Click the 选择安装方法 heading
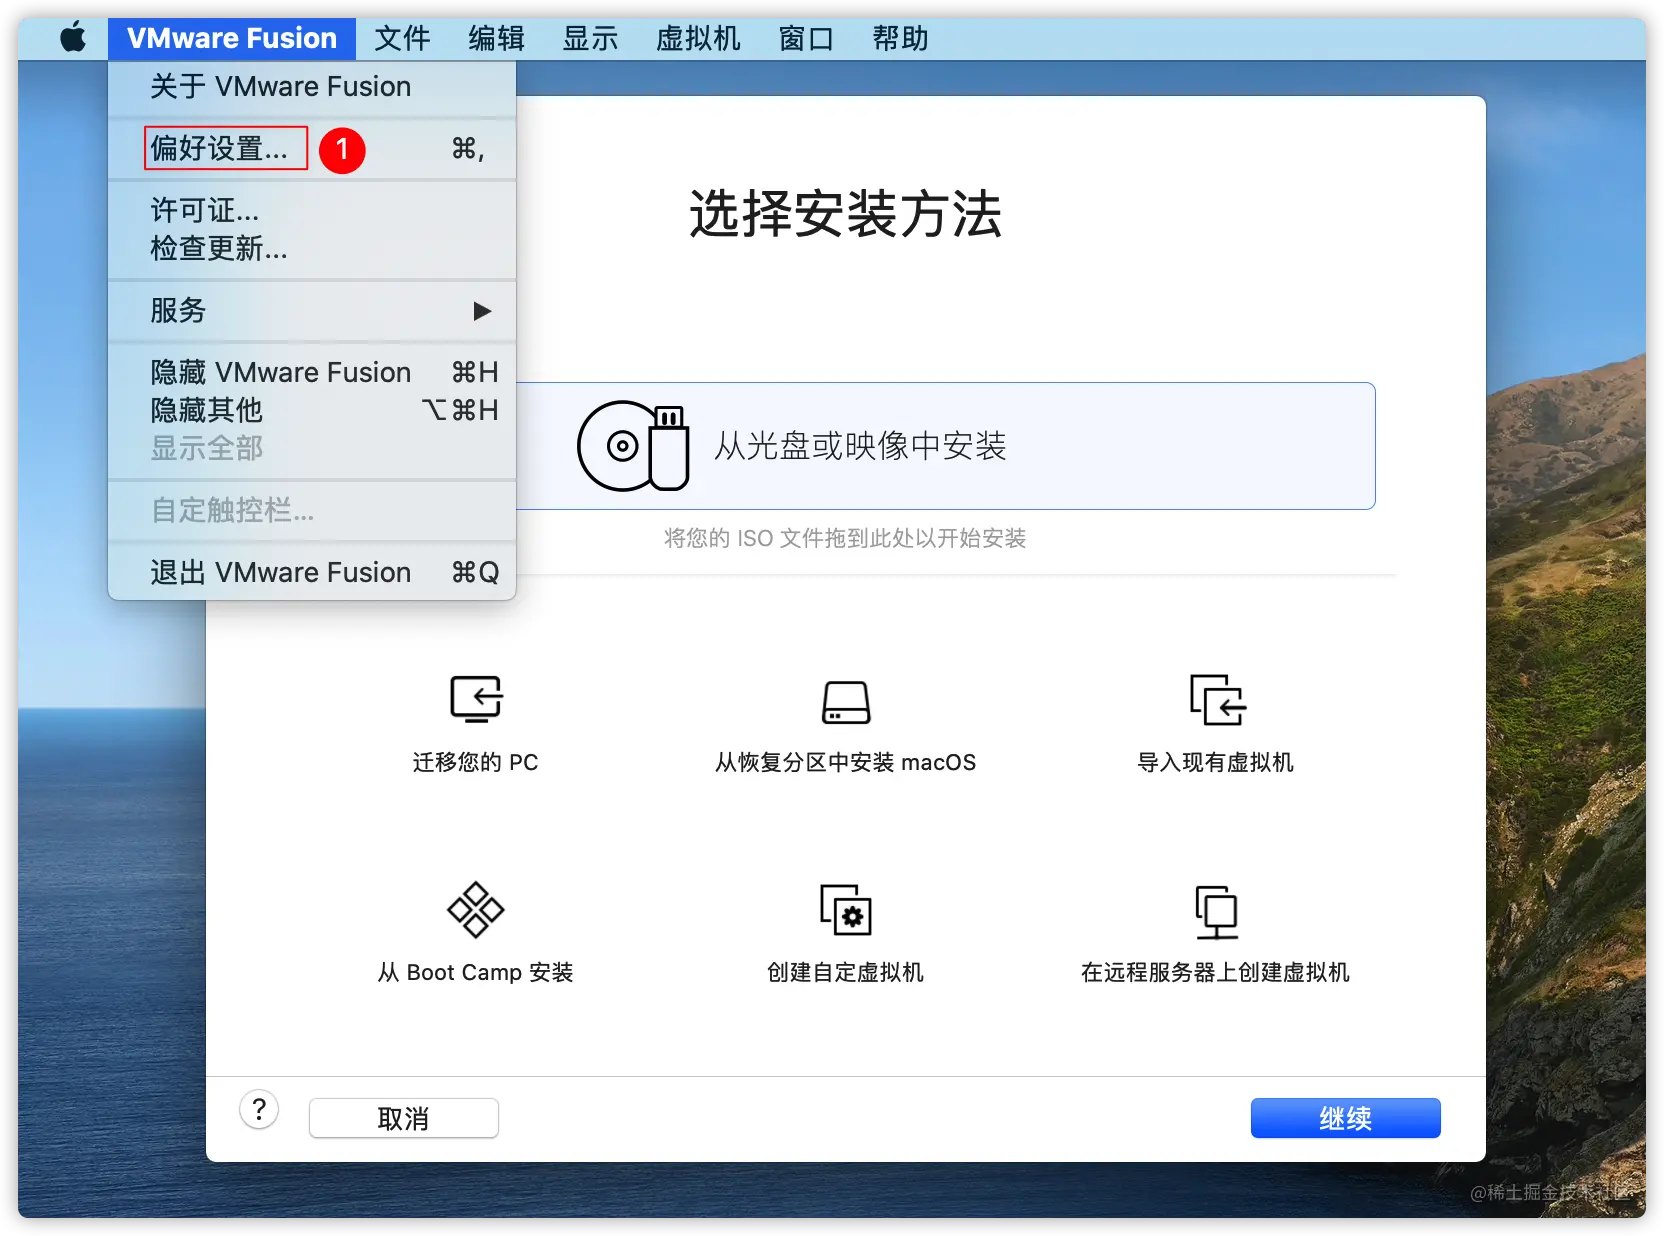The image size is (1664, 1236). coord(846,214)
